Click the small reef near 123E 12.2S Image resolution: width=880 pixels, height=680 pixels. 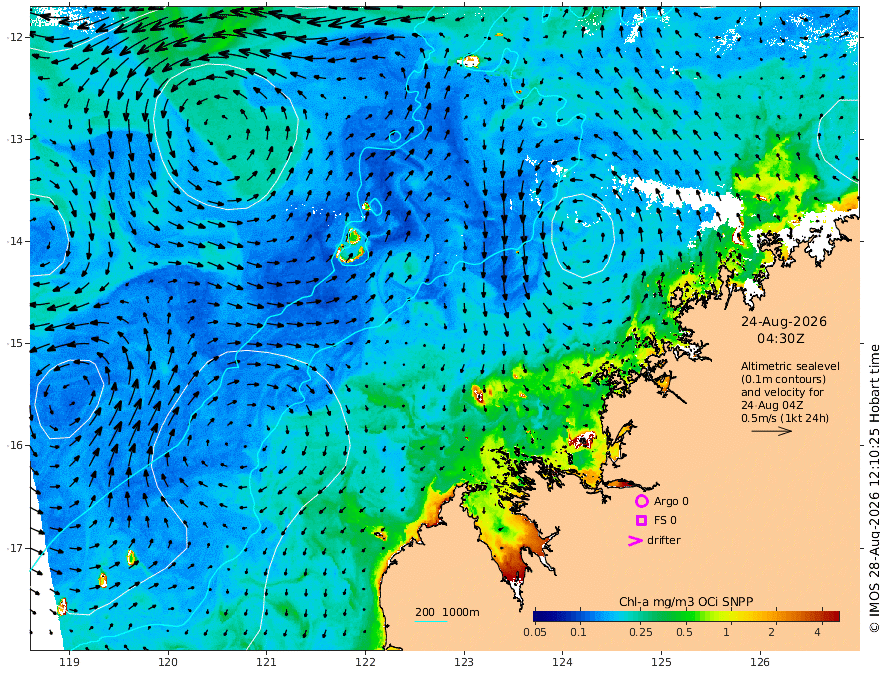click(x=470, y=61)
